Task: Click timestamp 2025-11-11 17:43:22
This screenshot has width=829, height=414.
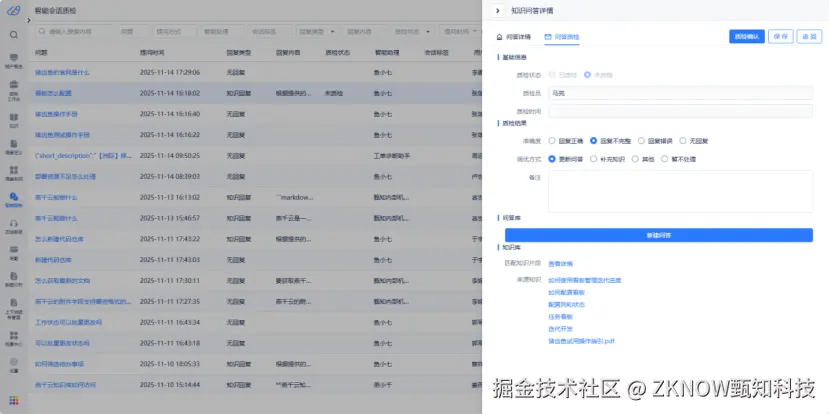Action: click(170, 239)
